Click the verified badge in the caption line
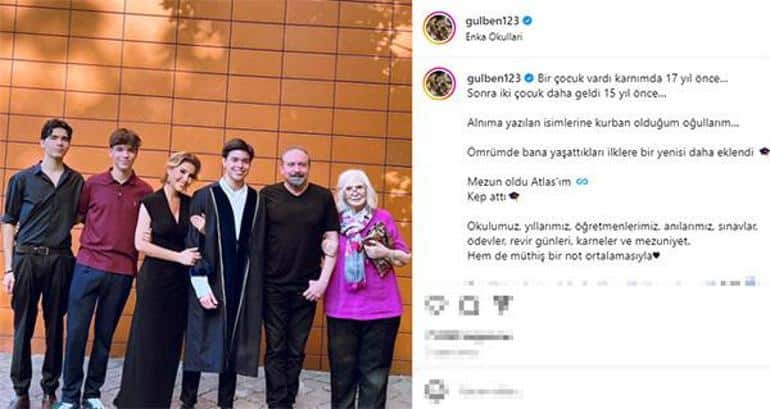Image resolution: width=770 pixels, height=409 pixels. pos(529,78)
